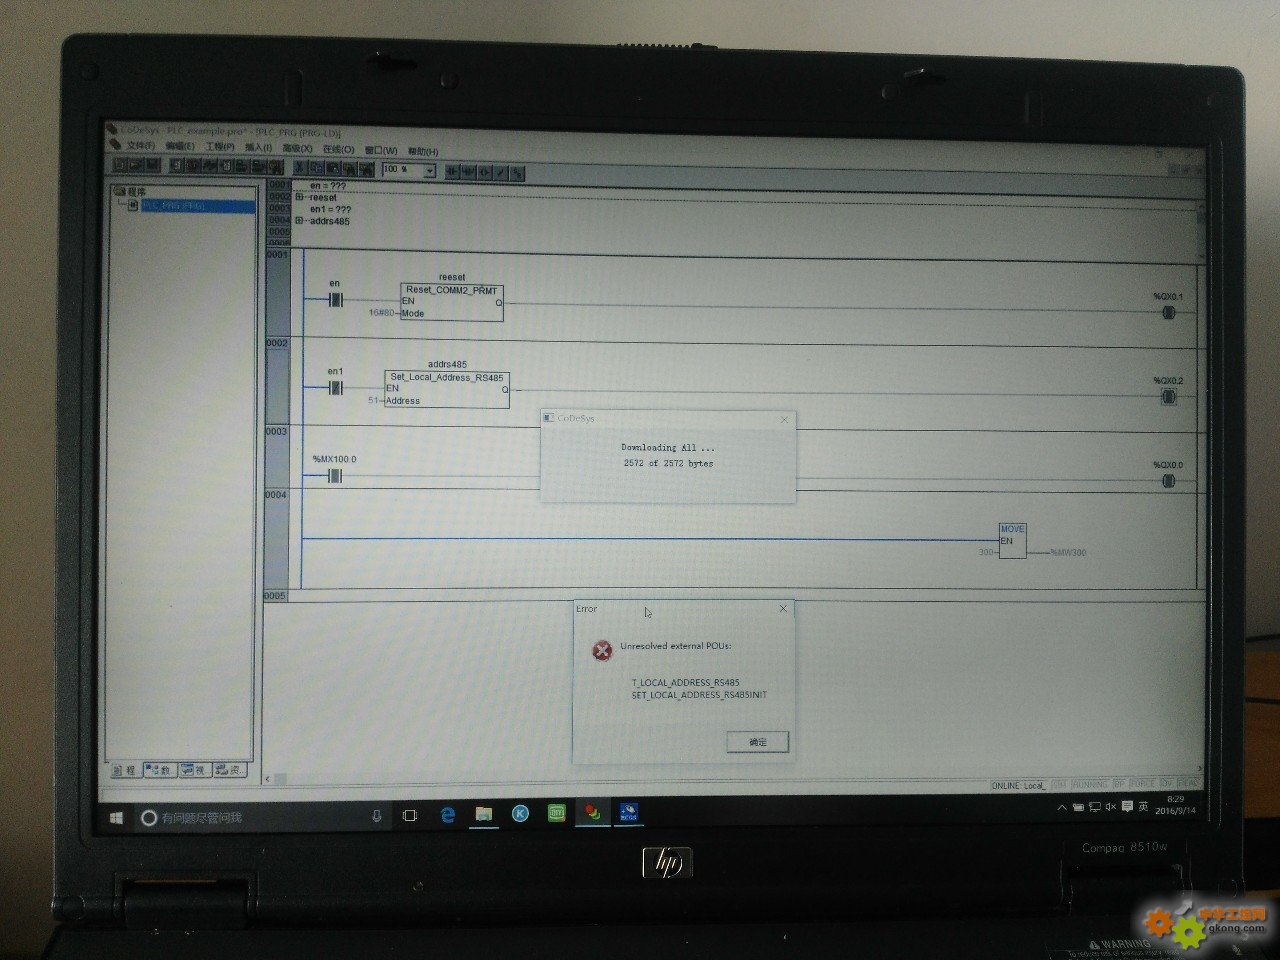1280x960 pixels.
Task: Close the Error dialog with X
Action: 783,608
